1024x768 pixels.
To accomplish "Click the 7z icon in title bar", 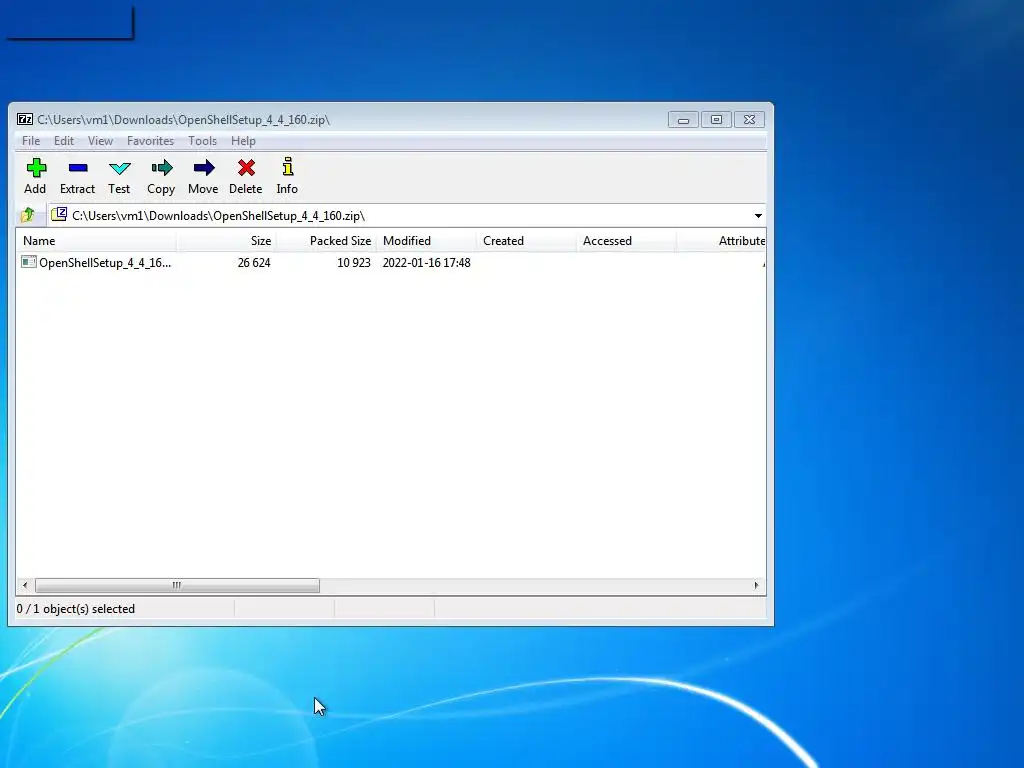I will (25, 120).
